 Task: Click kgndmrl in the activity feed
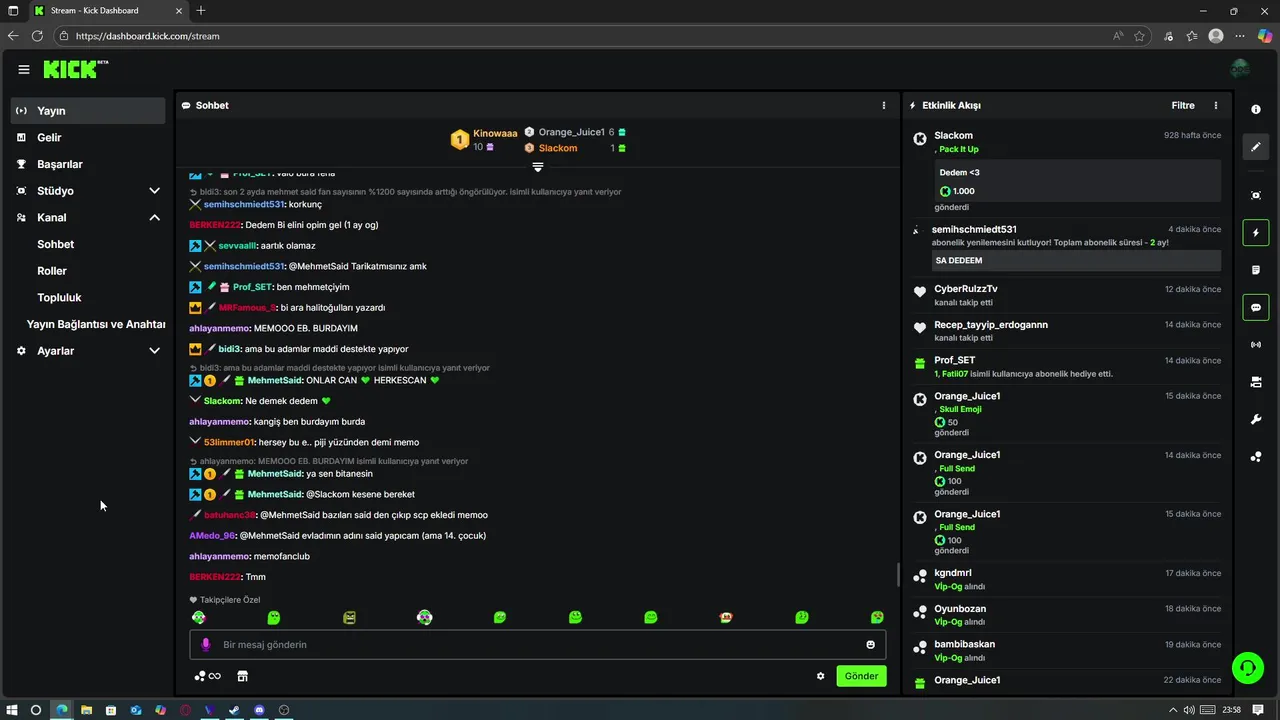(x=953, y=573)
